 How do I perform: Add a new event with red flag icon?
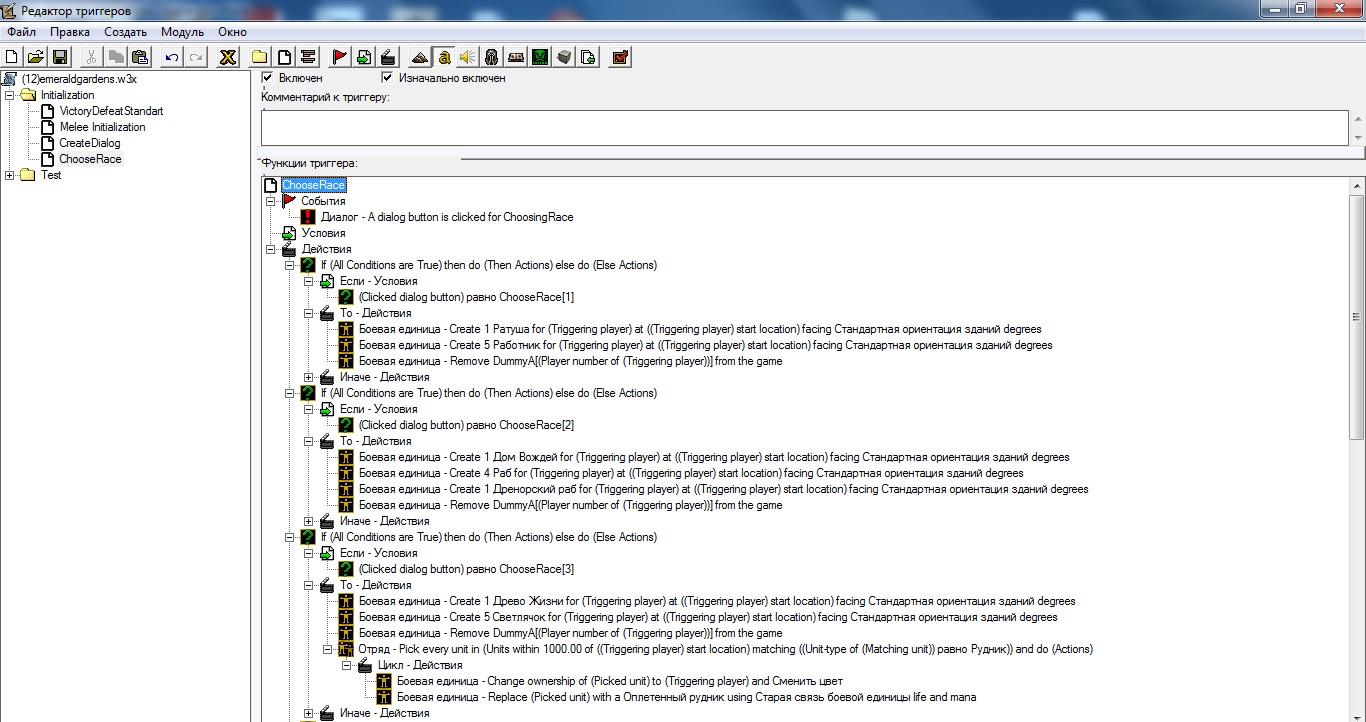tap(340, 57)
